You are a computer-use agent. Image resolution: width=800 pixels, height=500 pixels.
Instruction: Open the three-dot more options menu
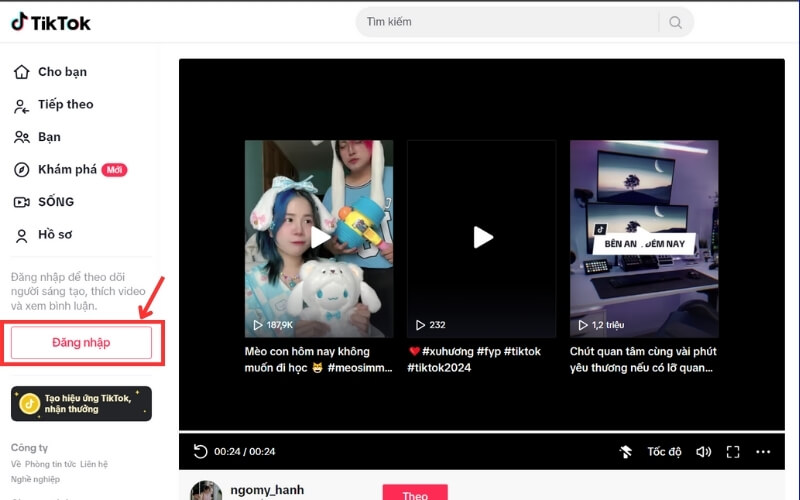763,452
